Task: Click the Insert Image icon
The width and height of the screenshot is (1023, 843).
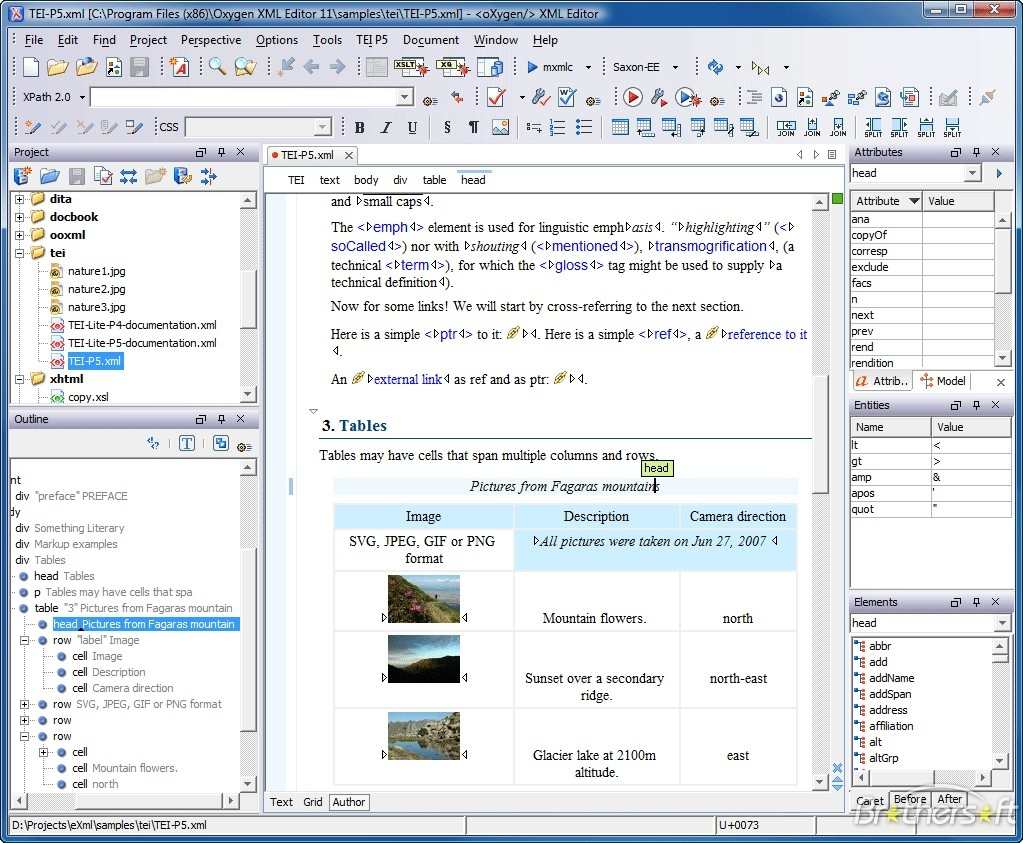Action: [500, 127]
